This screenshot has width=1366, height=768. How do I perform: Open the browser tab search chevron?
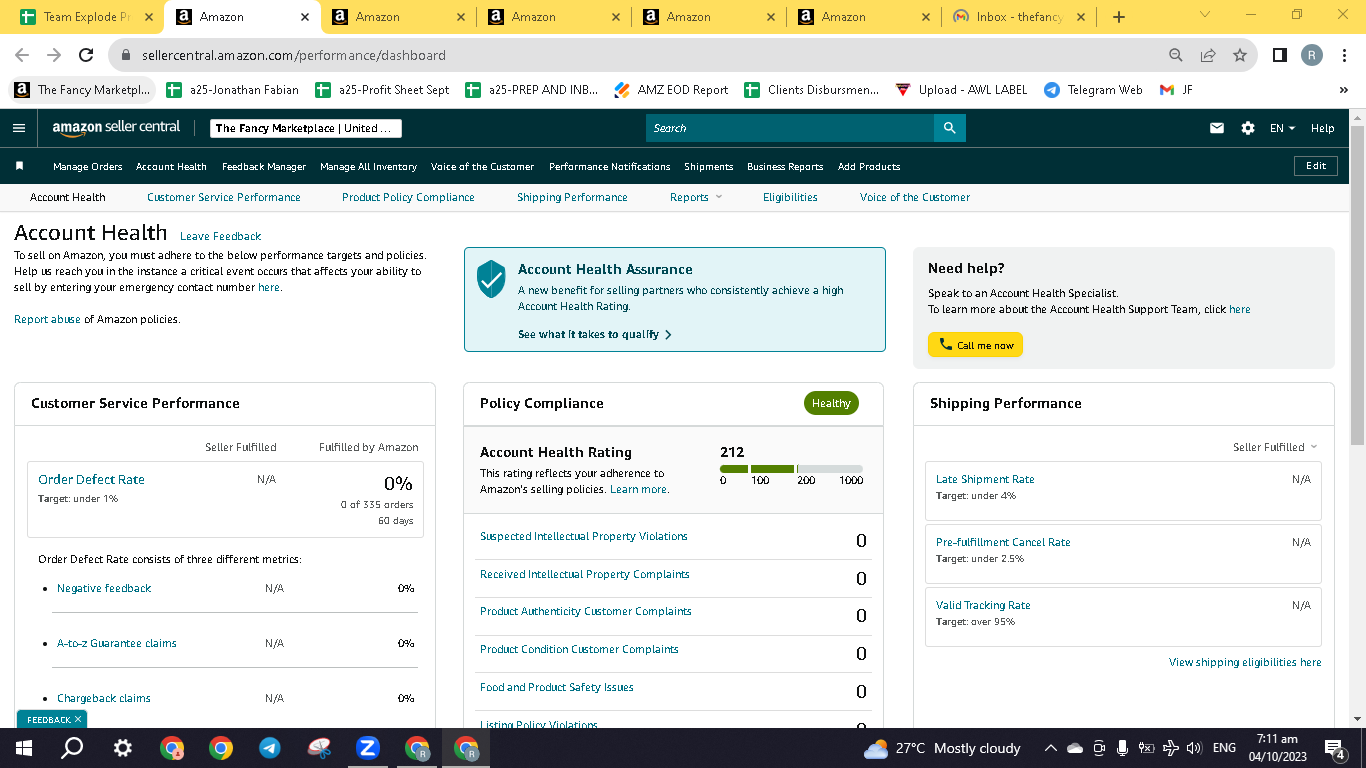(1204, 15)
